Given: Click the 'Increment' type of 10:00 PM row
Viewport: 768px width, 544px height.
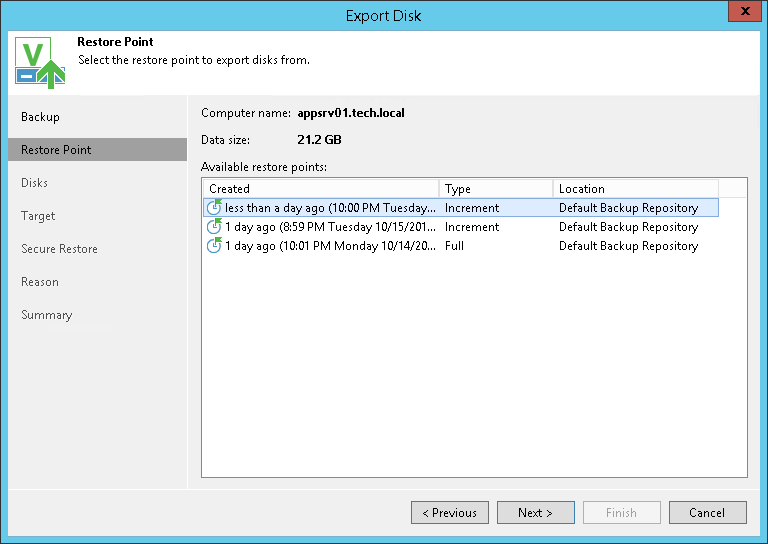Looking at the screenshot, I should coord(472,208).
